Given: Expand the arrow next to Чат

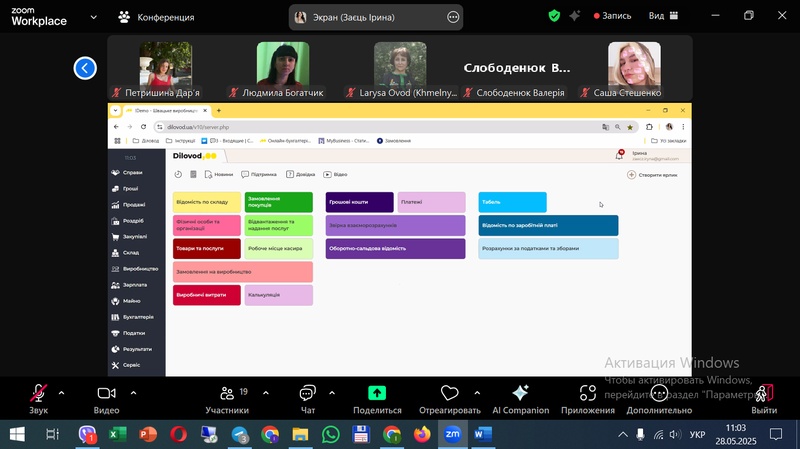Looking at the screenshot, I should [x=332, y=393].
